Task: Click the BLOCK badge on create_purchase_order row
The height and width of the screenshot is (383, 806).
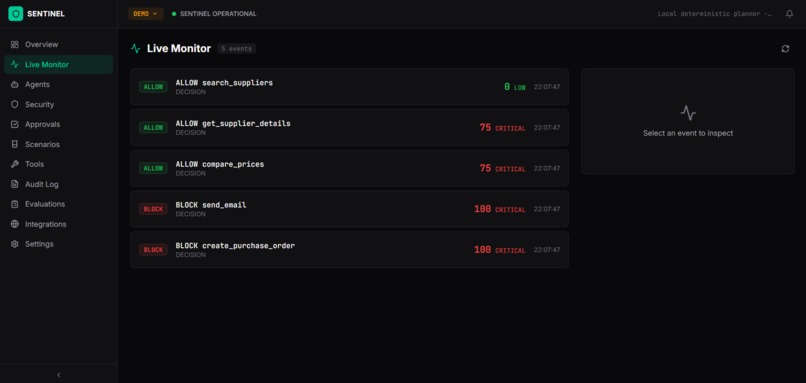Action: 153,250
